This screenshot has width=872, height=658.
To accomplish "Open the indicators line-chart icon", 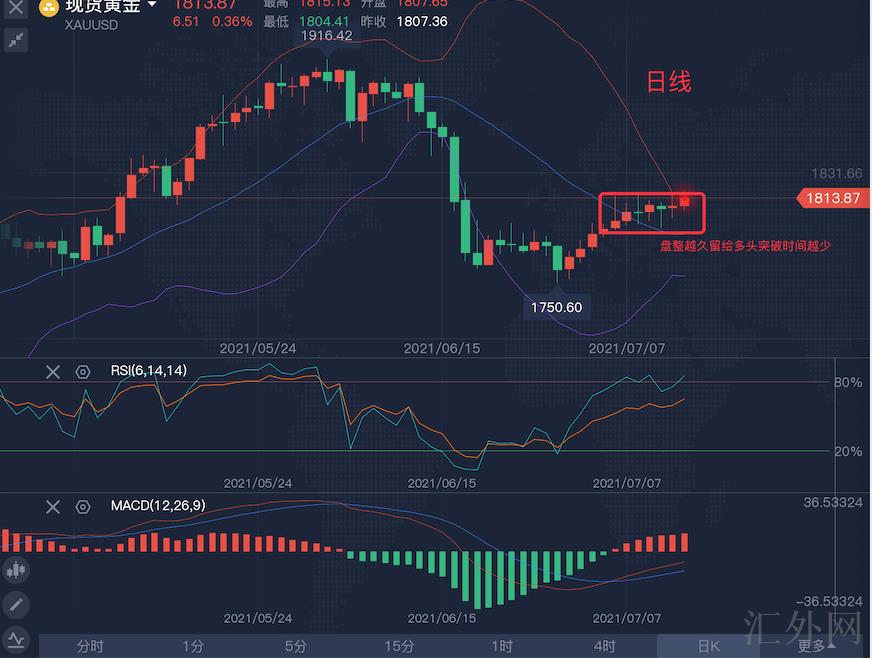I will (x=16, y=640).
